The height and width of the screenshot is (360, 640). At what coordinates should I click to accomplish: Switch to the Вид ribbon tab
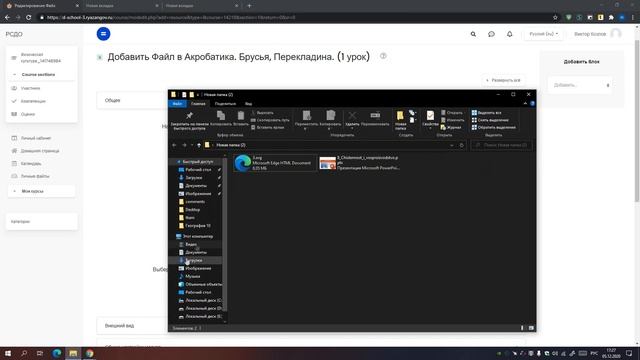coord(248,104)
